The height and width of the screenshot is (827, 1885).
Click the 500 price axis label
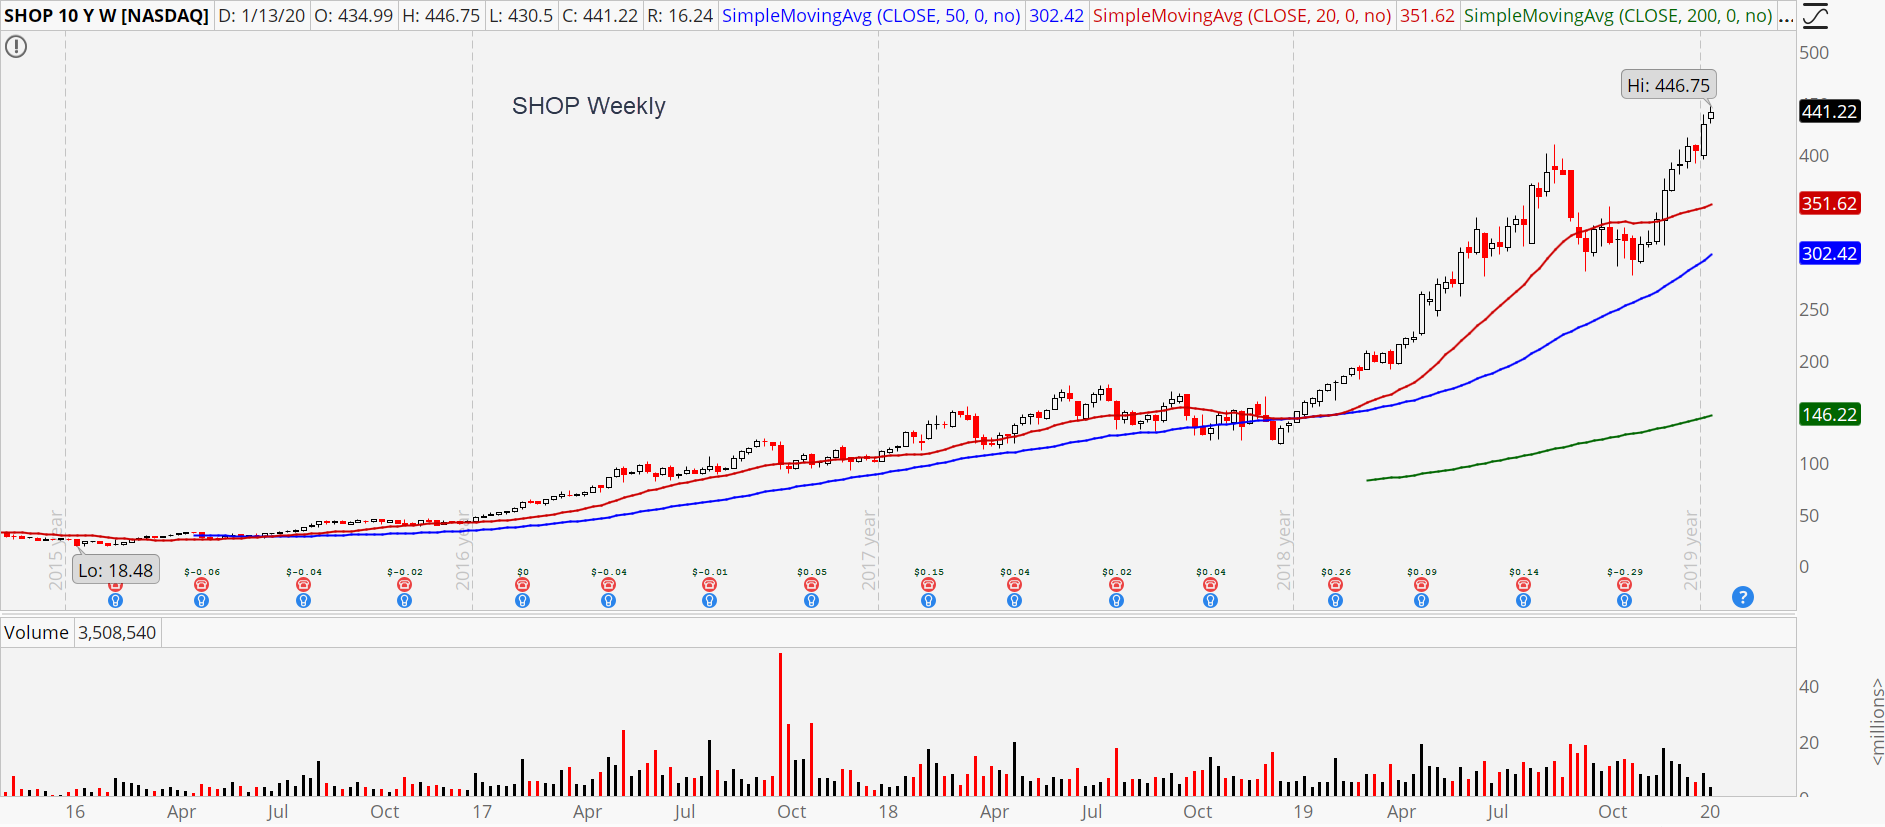tap(1814, 53)
